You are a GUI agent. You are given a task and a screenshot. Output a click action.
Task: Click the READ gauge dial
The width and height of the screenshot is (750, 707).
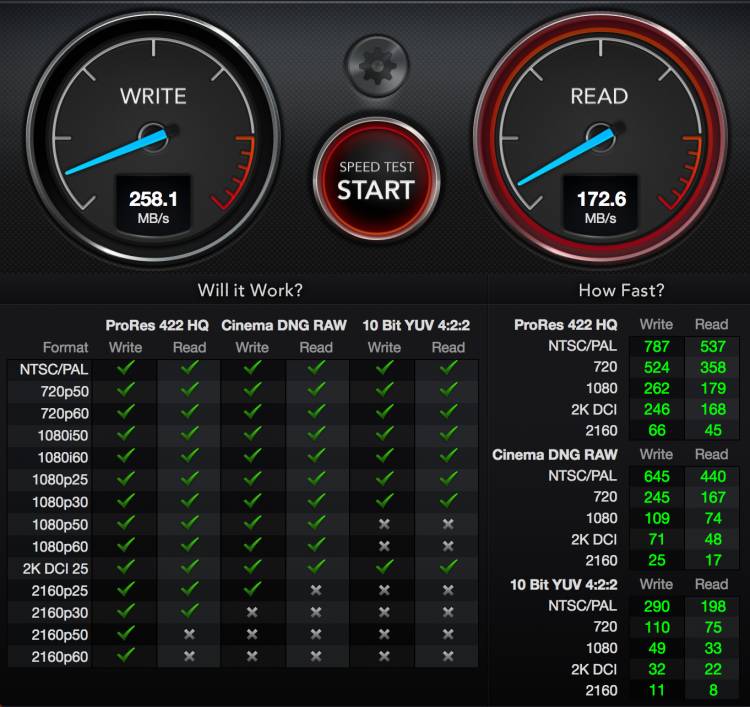click(x=600, y=138)
